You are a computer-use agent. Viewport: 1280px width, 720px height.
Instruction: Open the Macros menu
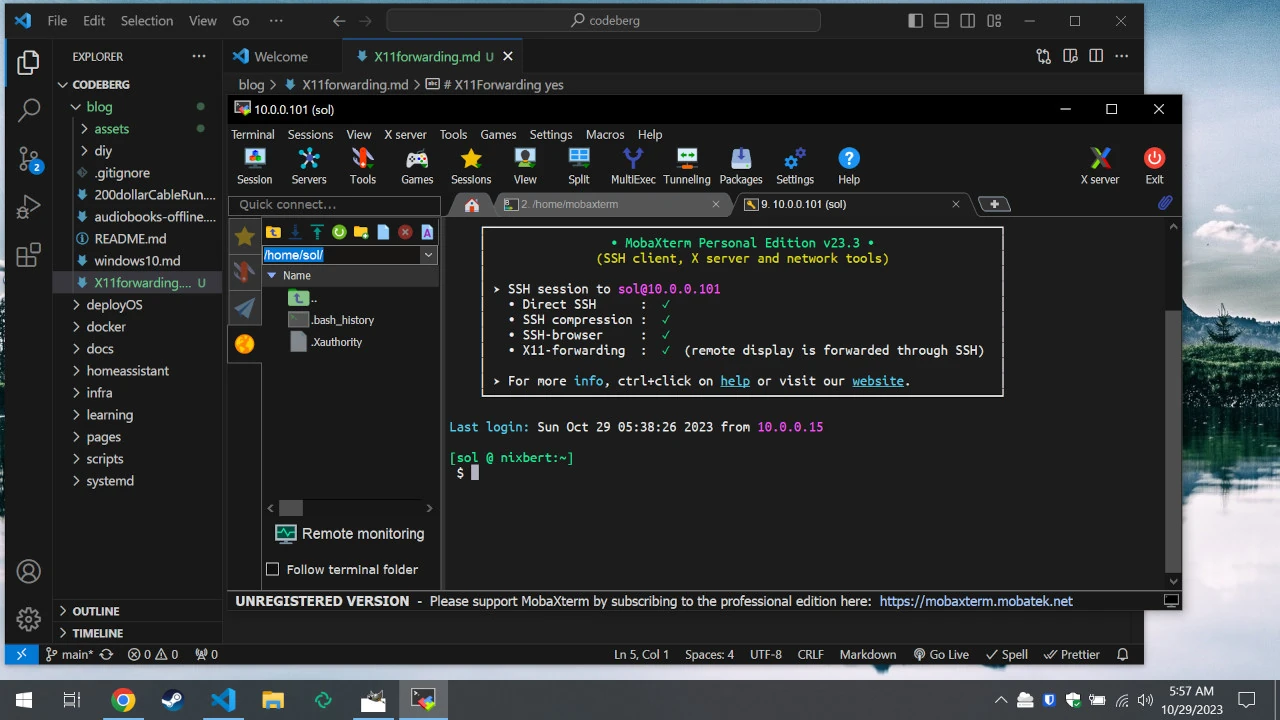[605, 134]
